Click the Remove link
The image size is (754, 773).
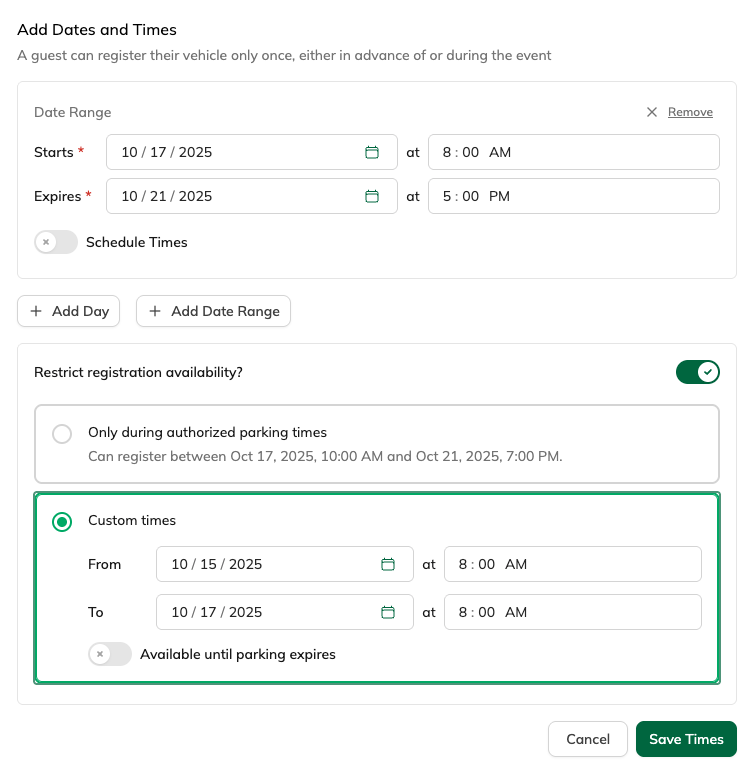coord(690,112)
